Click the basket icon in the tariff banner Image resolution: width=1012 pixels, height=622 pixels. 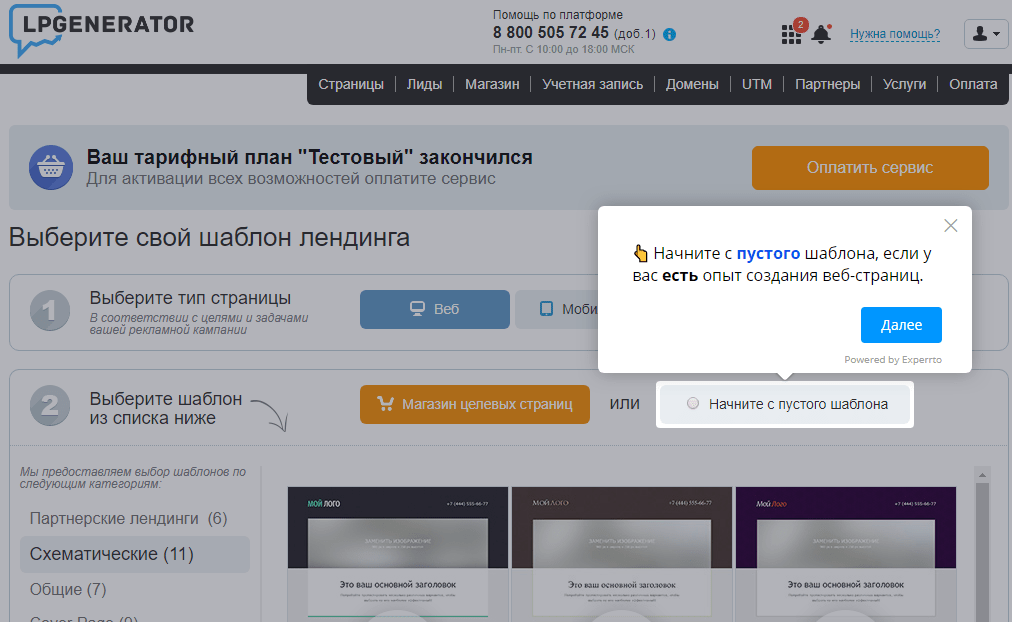point(49,167)
